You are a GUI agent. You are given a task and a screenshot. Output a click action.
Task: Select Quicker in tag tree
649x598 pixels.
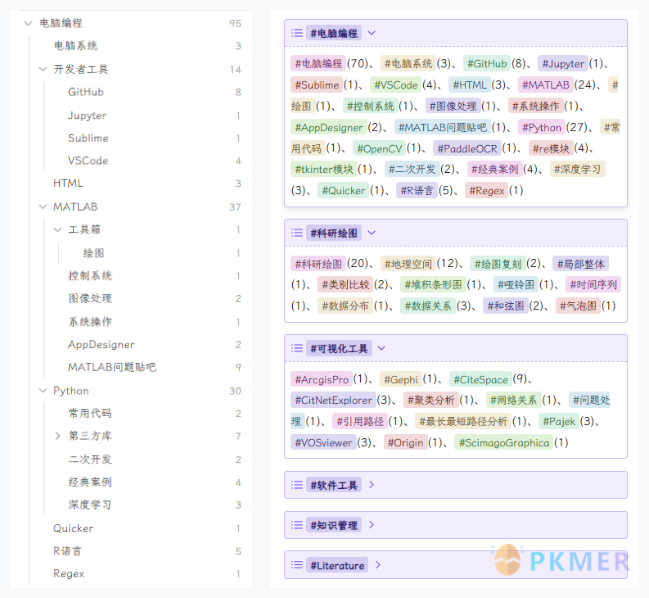click(x=73, y=528)
